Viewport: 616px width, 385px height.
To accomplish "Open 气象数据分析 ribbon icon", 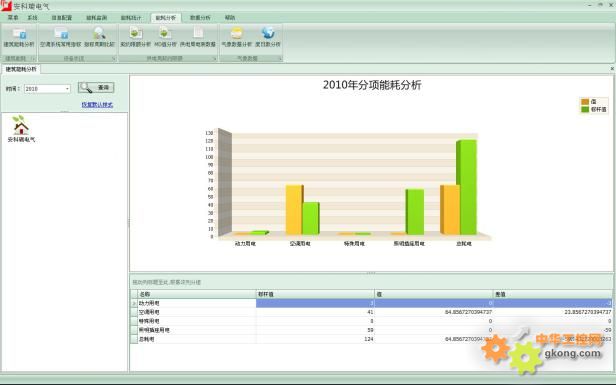I will click(x=236, y=33).
